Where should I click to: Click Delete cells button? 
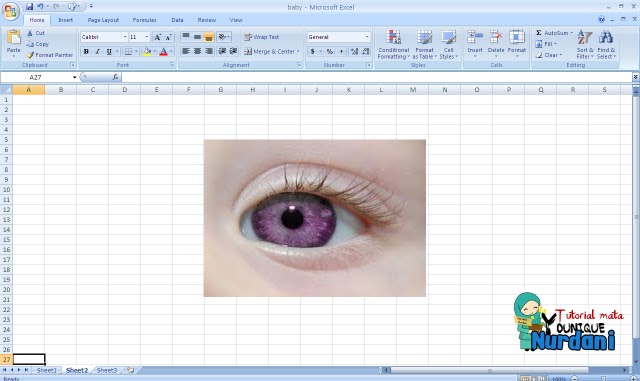click(496, 44)
